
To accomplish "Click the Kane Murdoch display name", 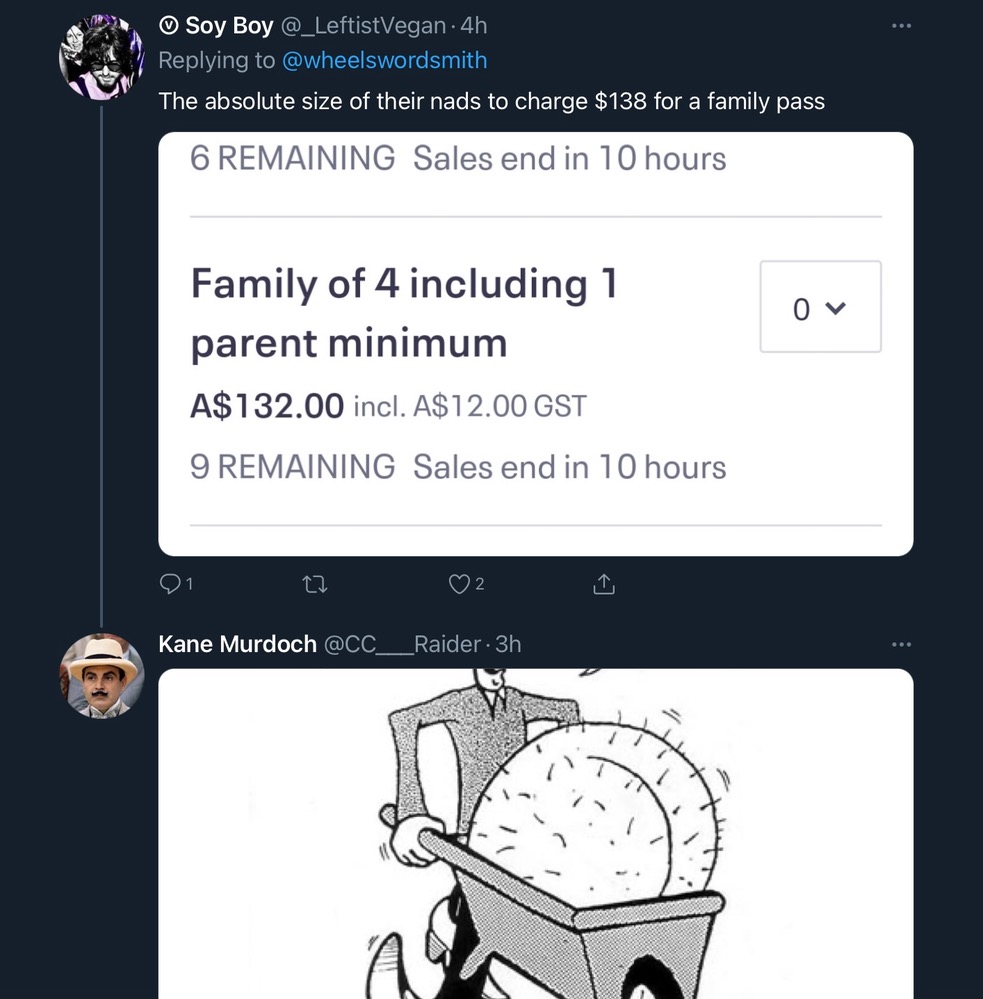I will click(237, 644).
